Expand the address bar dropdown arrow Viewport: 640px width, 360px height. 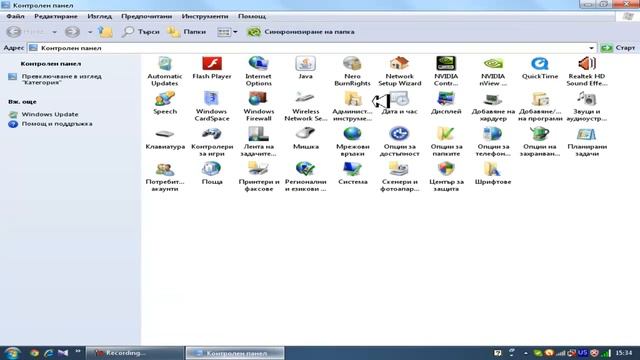[591, 48]
